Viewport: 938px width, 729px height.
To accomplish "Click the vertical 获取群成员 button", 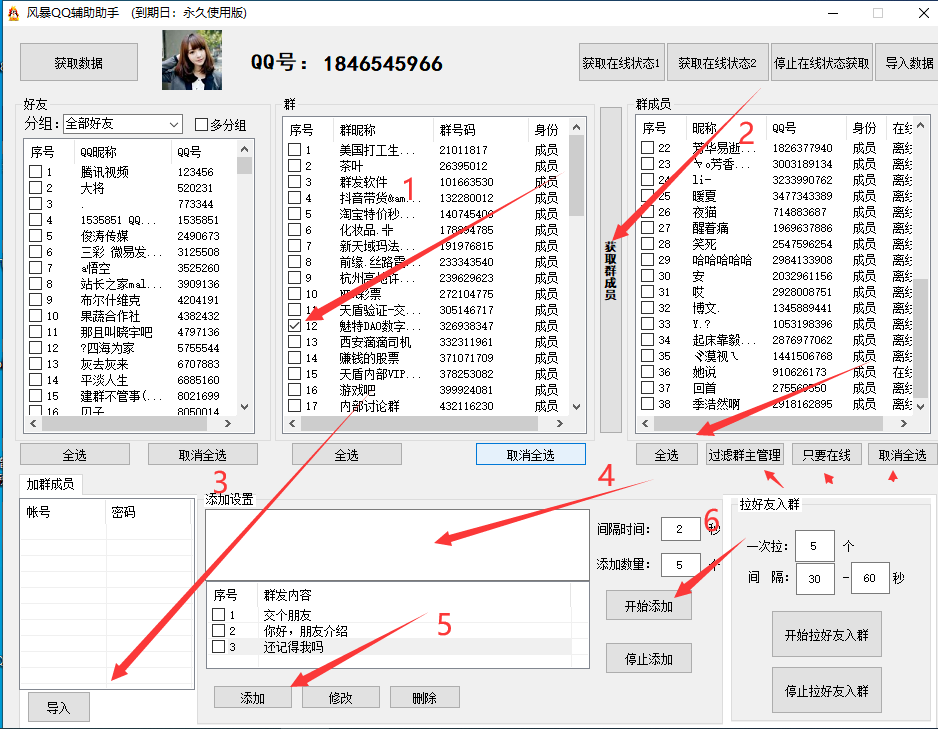I will (x=611, y=270).
